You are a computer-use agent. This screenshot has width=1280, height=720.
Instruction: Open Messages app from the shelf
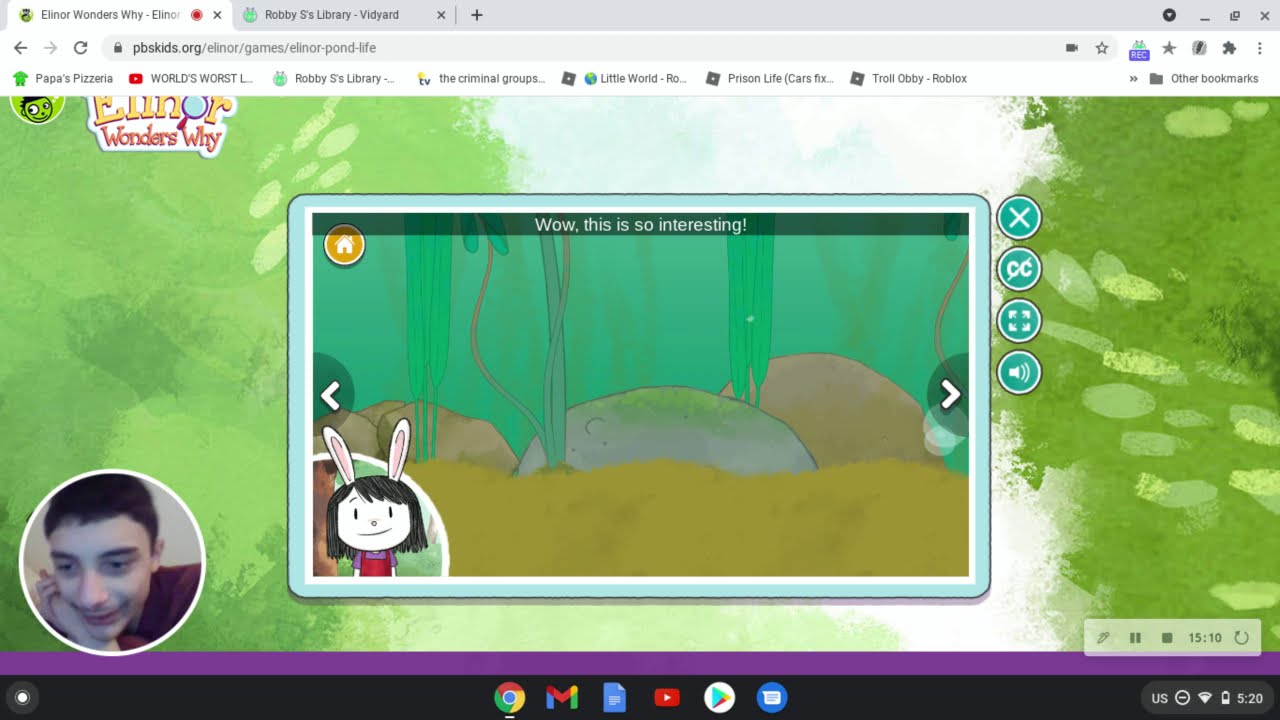771,698
